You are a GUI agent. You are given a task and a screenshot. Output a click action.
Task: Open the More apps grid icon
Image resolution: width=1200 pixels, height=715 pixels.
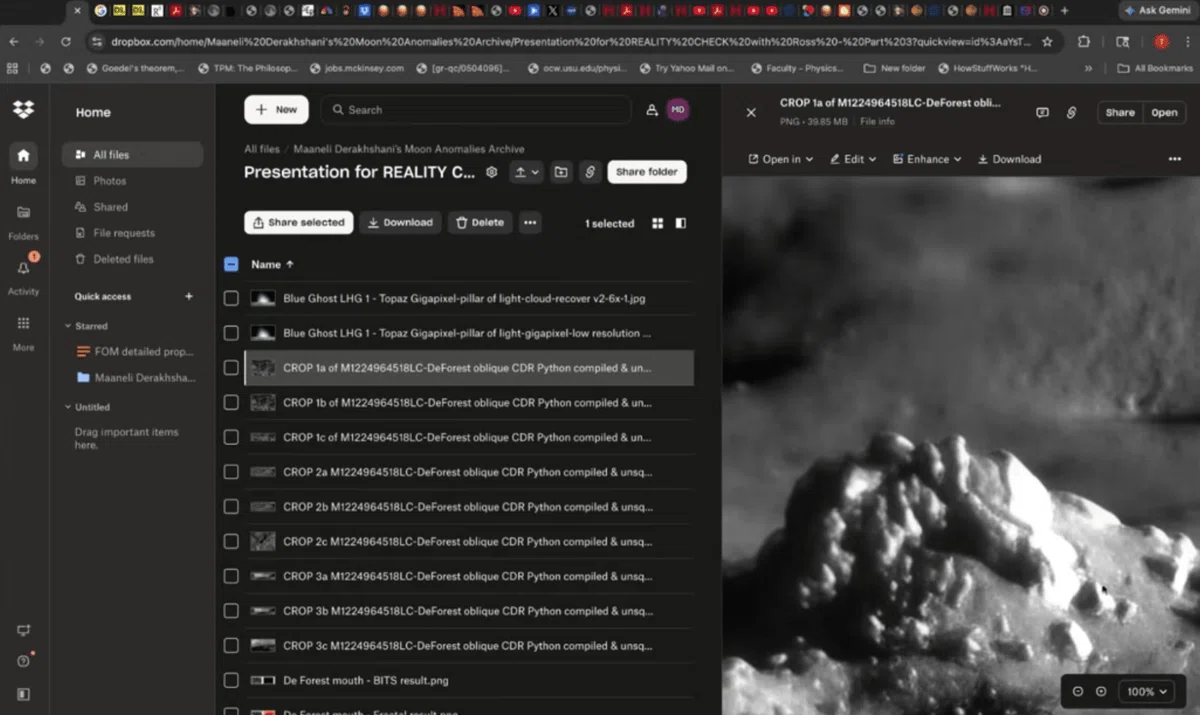[x=23, y=323]
